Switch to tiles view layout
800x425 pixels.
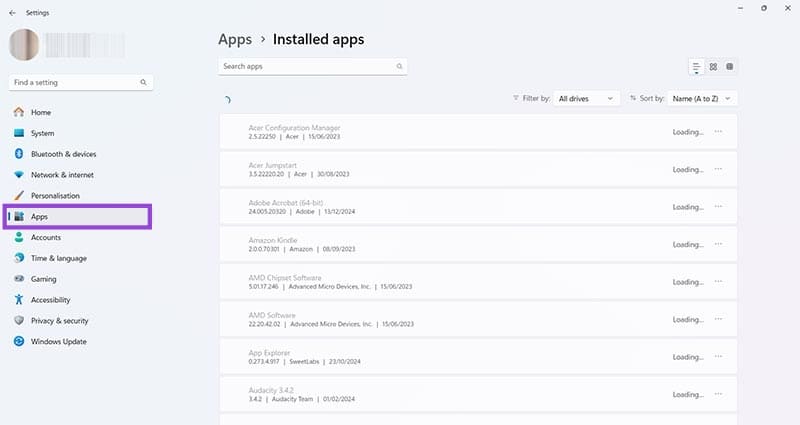click(730, 67)
